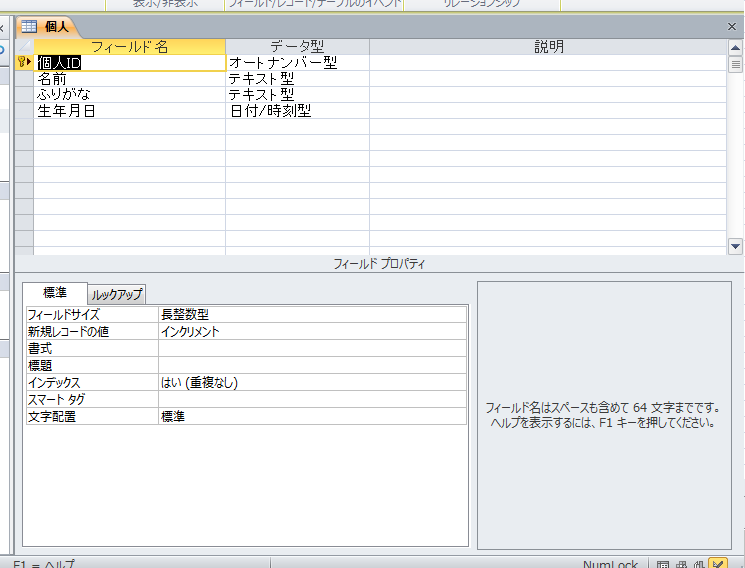Click the table icon on the 個人 tab
This screenshot has height=568, width=745.
click(29, 27)
